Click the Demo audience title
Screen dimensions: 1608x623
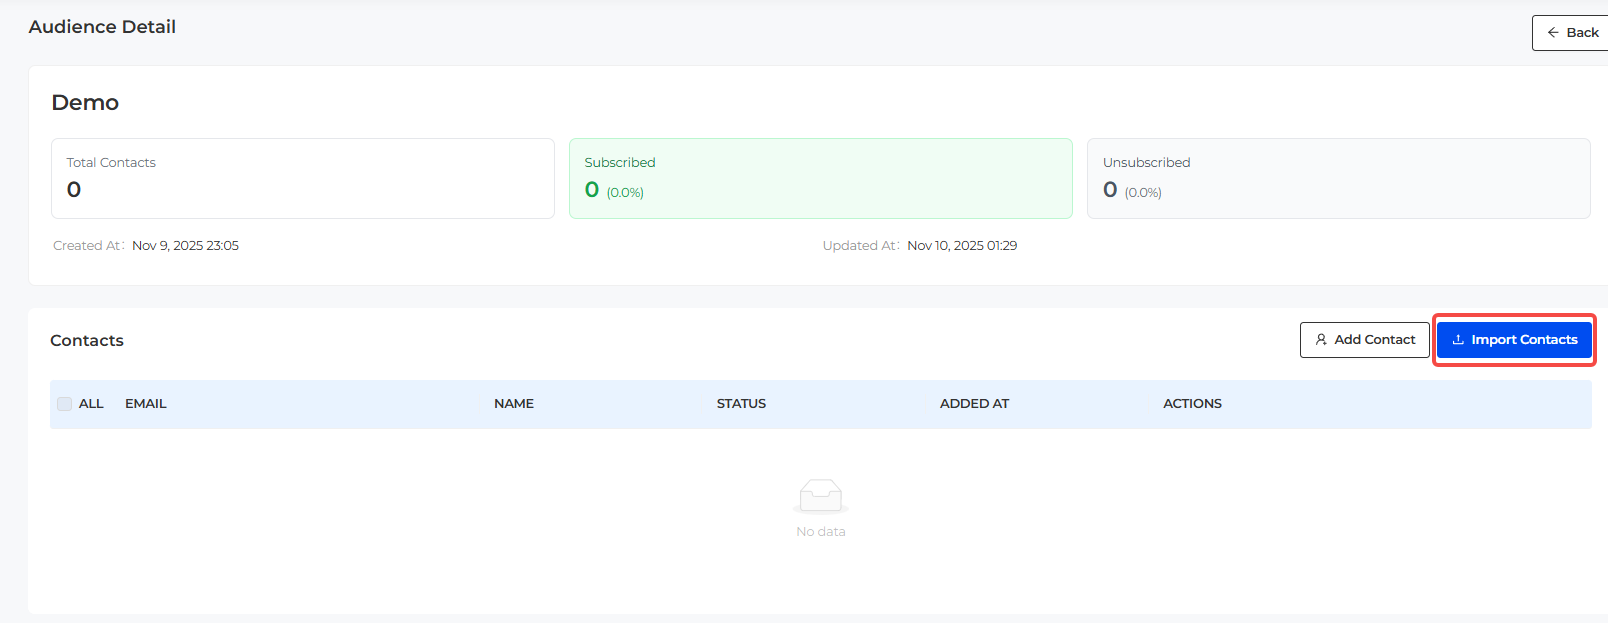85,103
